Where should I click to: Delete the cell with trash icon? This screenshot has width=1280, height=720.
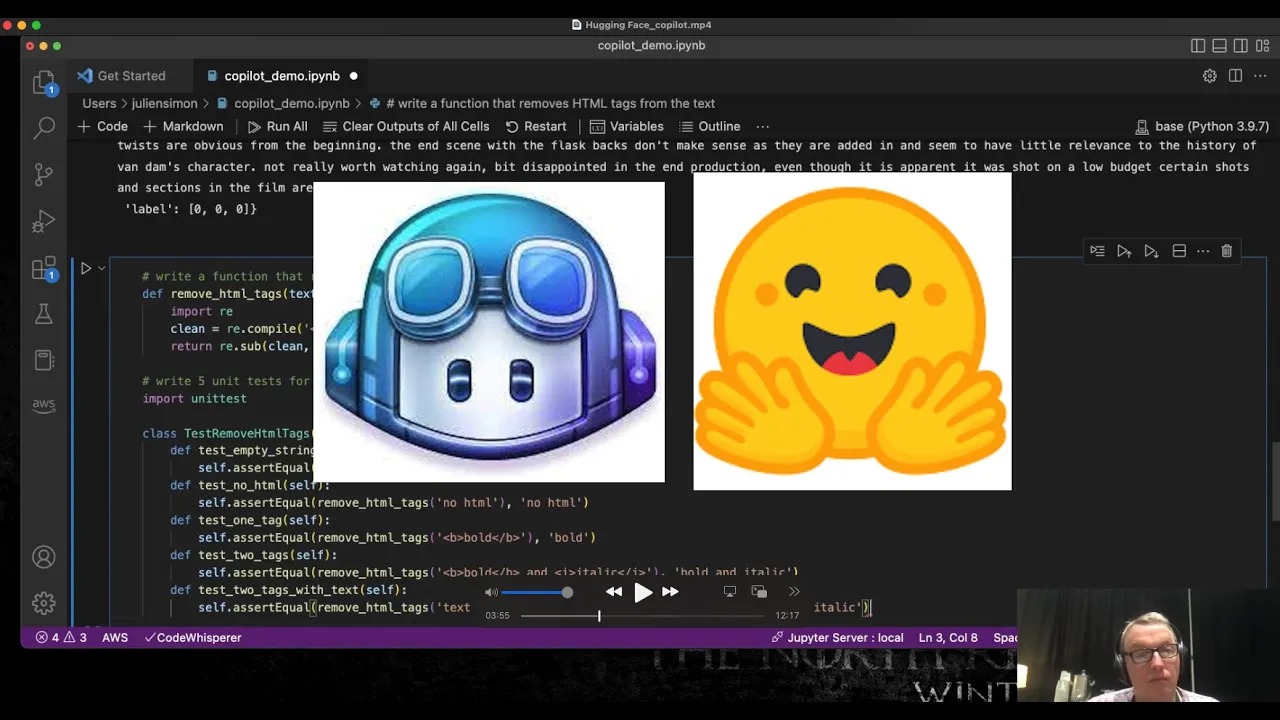(1227, 251)
